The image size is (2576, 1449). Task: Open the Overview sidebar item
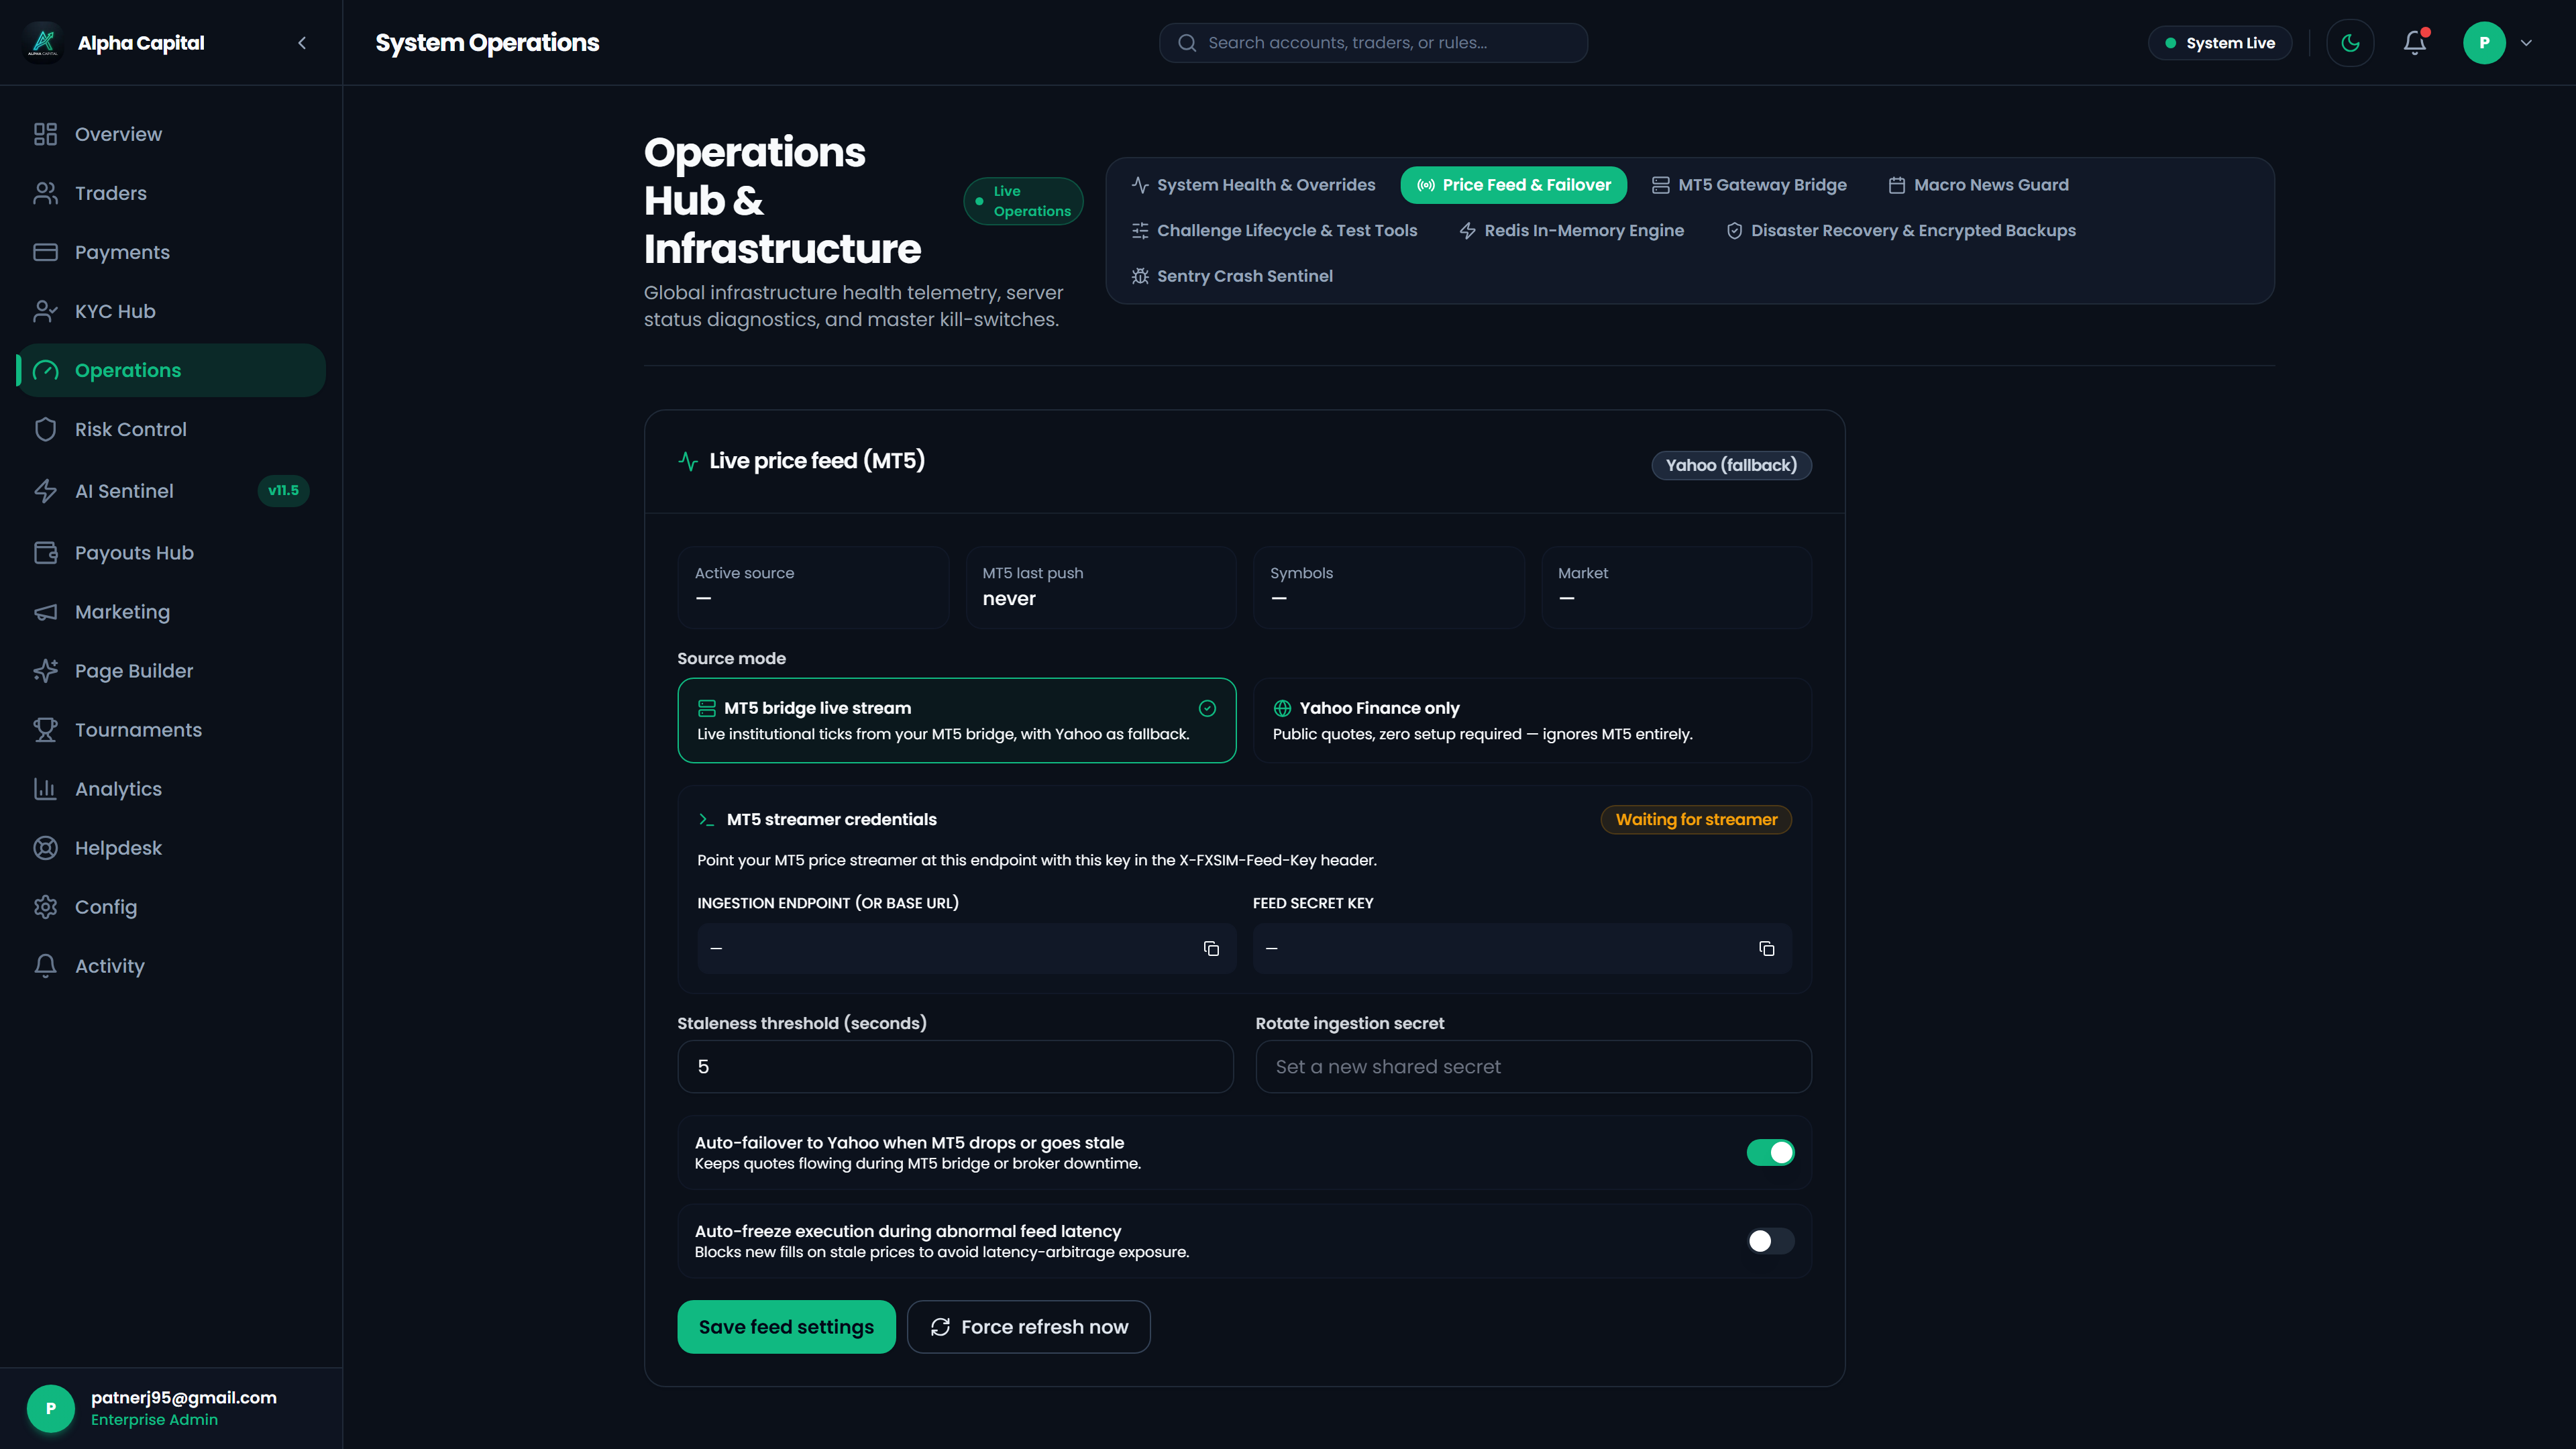tap(171, 134)
